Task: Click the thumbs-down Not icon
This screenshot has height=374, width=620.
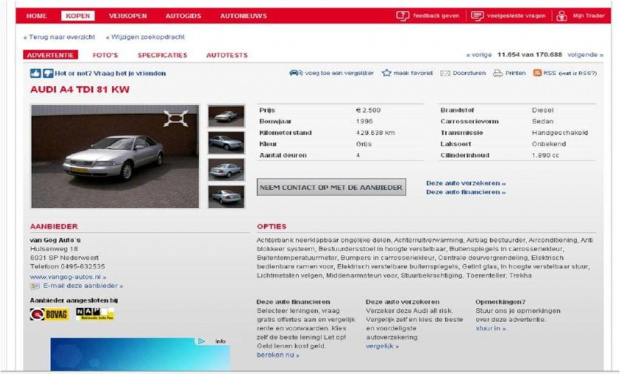Action: click(x=48, y=73)
